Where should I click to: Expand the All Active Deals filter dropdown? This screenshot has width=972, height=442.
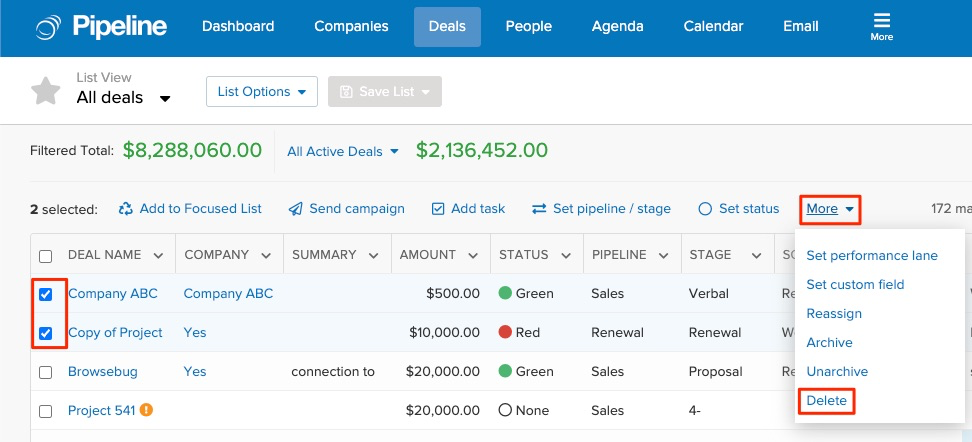(x=343, y=152)
